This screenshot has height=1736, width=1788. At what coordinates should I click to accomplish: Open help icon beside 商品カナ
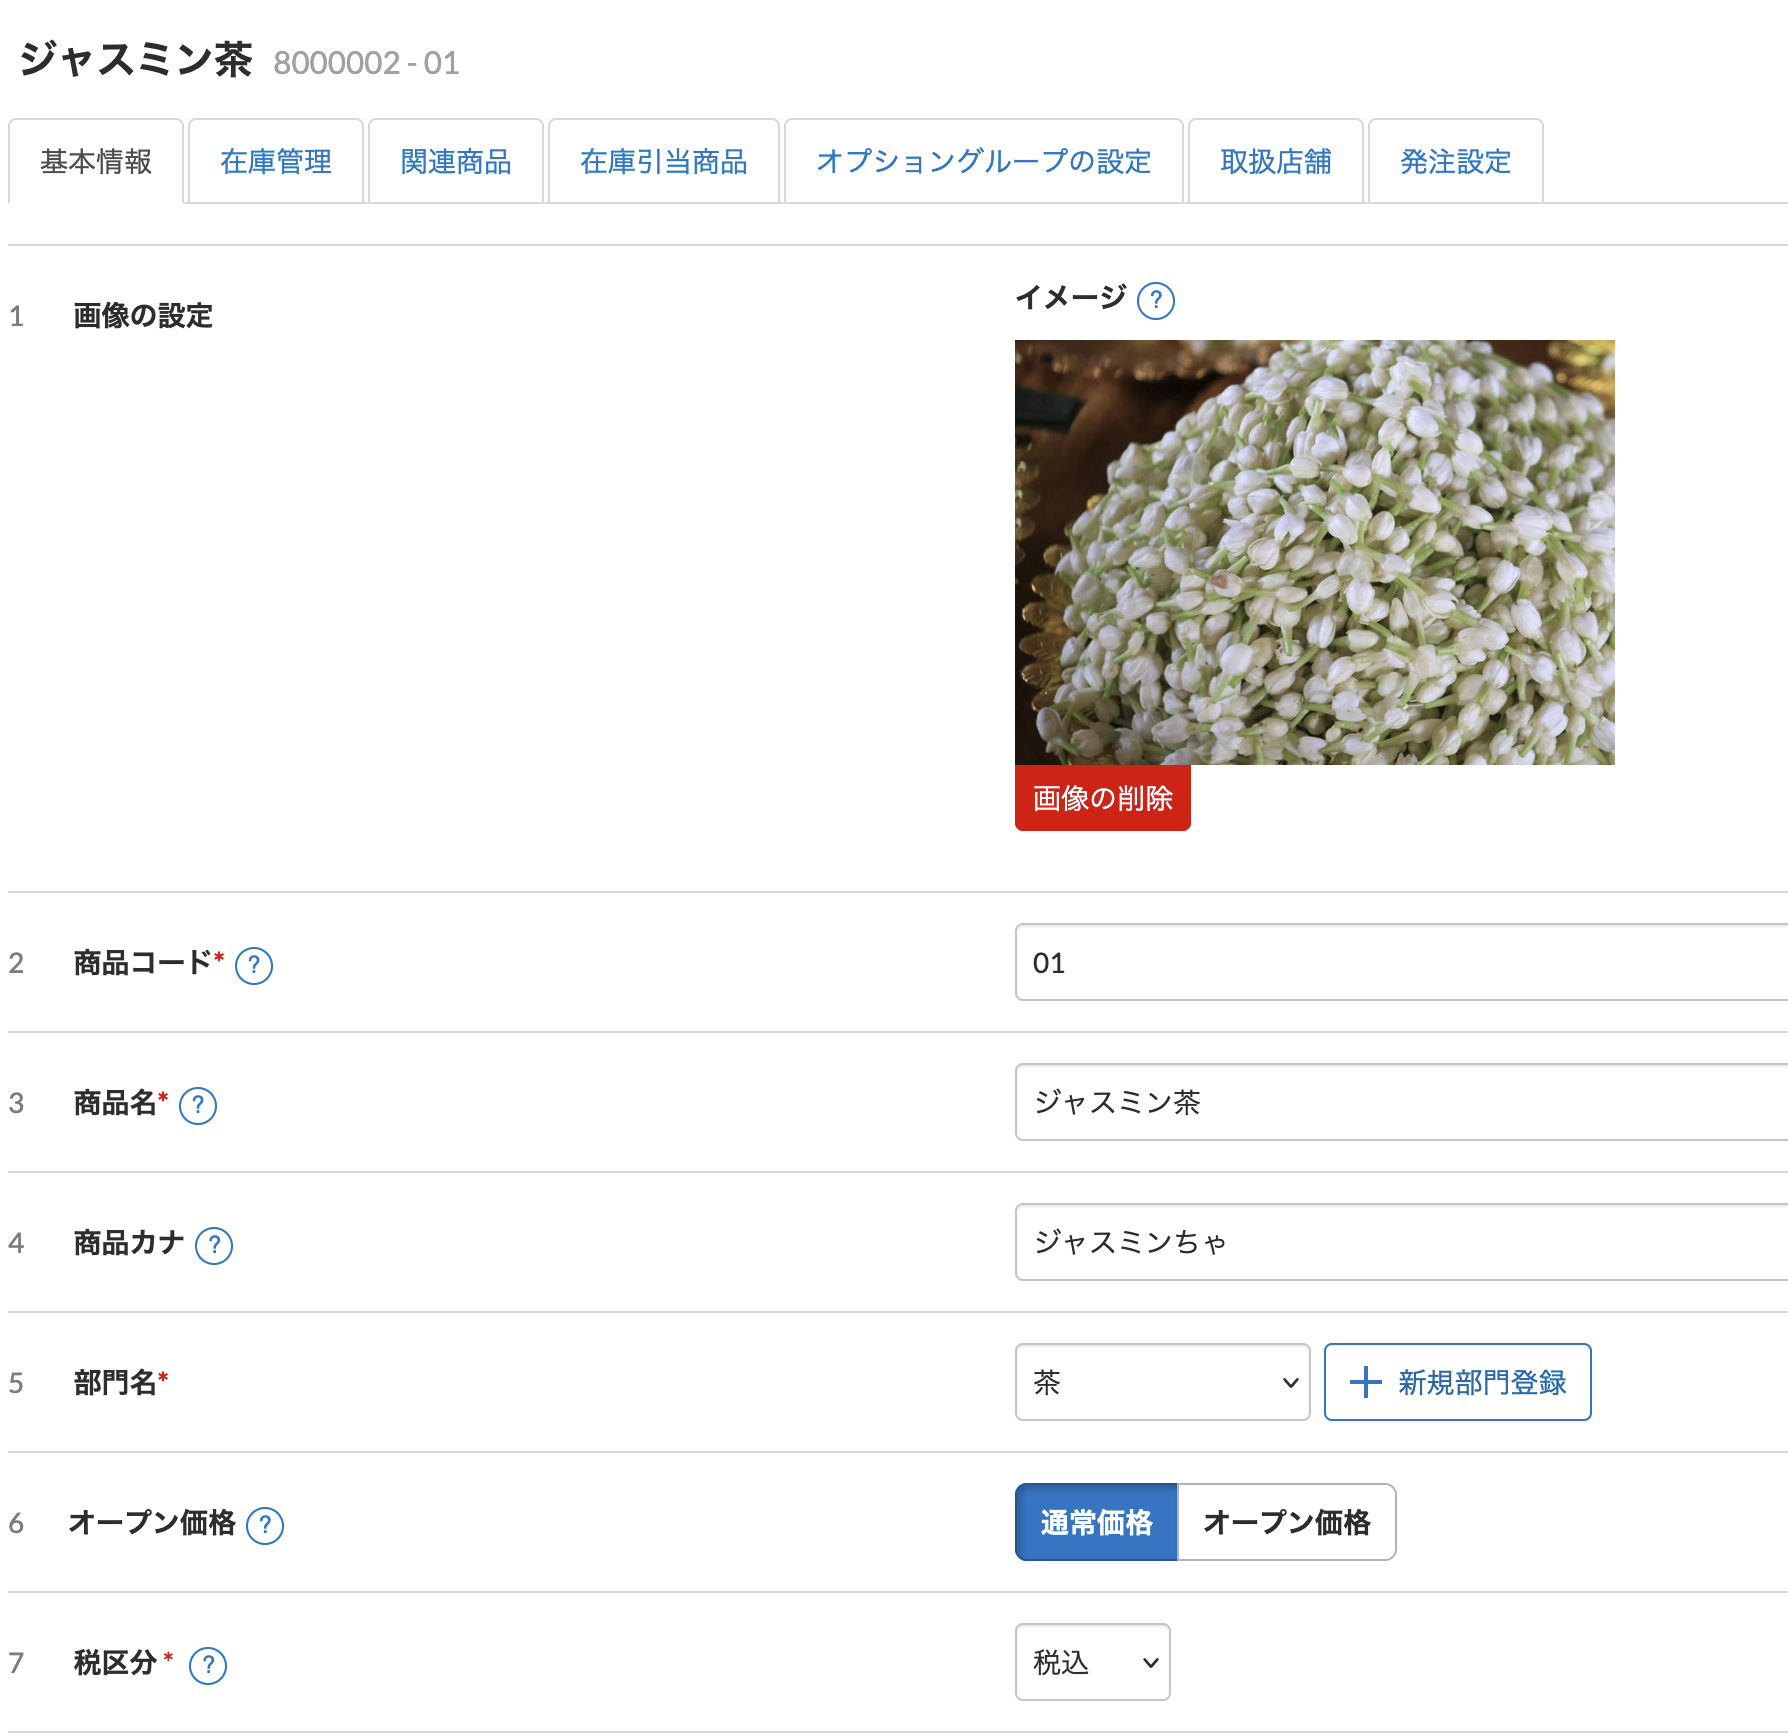pyautogui.click(x=214, y=1245)
